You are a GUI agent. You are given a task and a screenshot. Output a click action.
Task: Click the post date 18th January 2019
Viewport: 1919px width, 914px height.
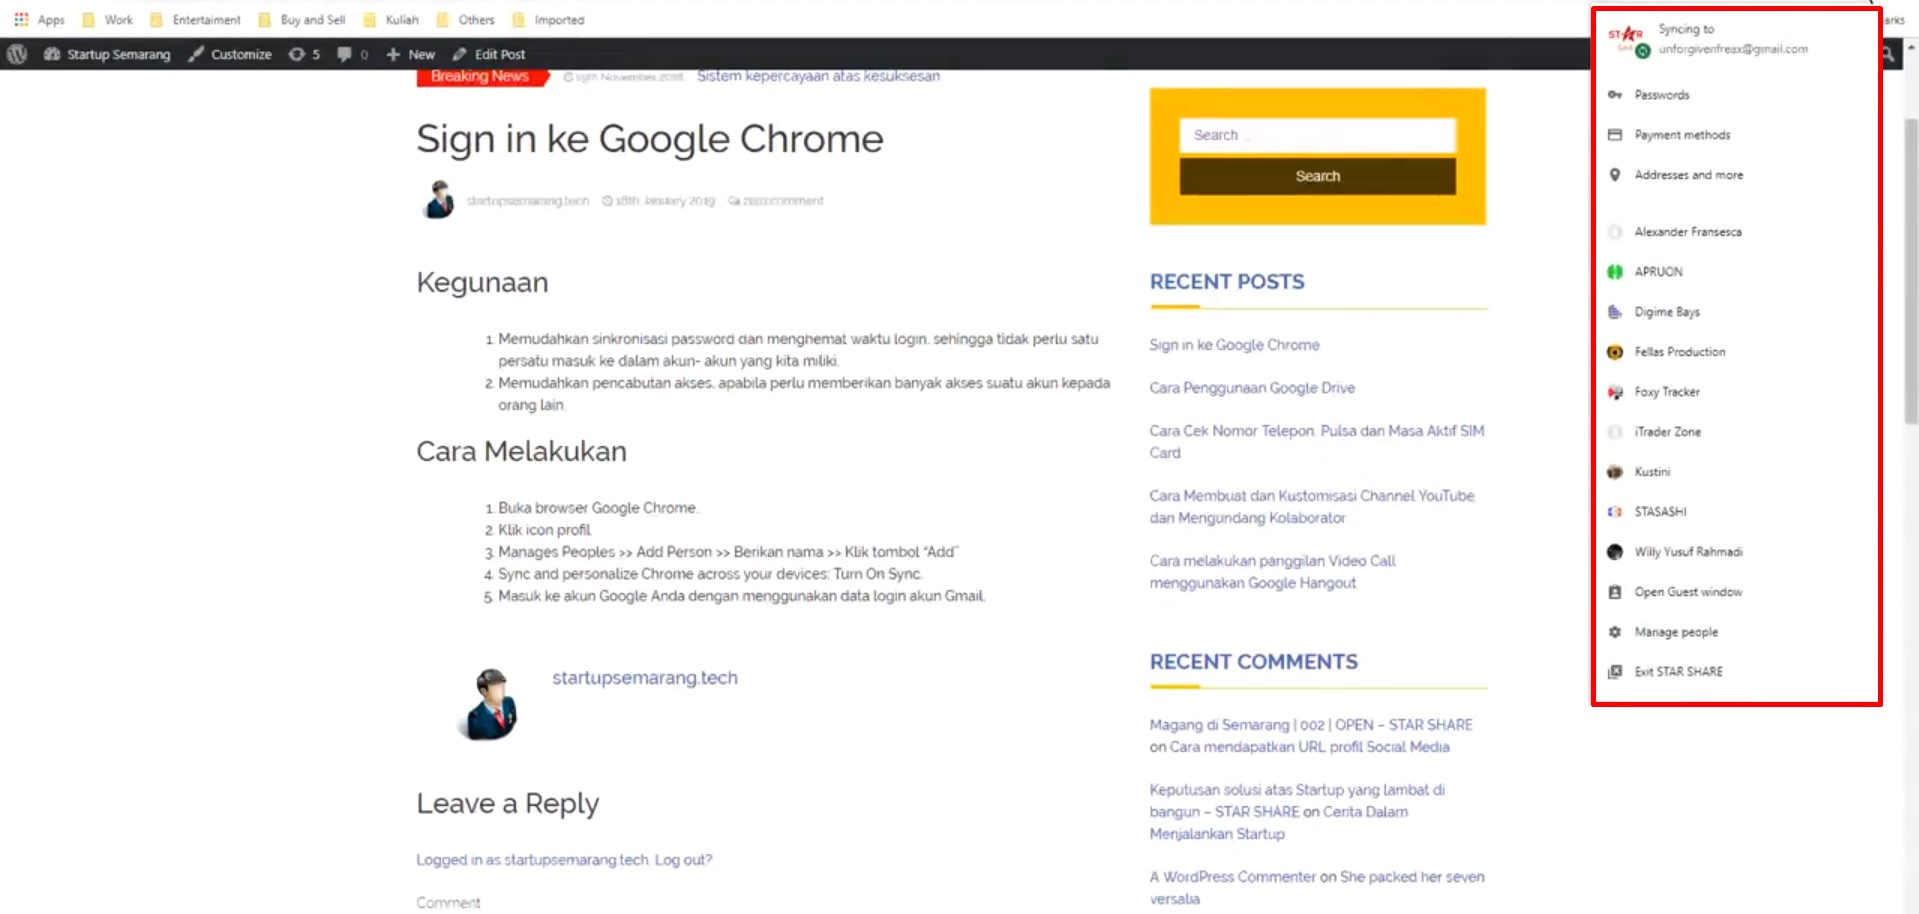click(x=659, y=201)
